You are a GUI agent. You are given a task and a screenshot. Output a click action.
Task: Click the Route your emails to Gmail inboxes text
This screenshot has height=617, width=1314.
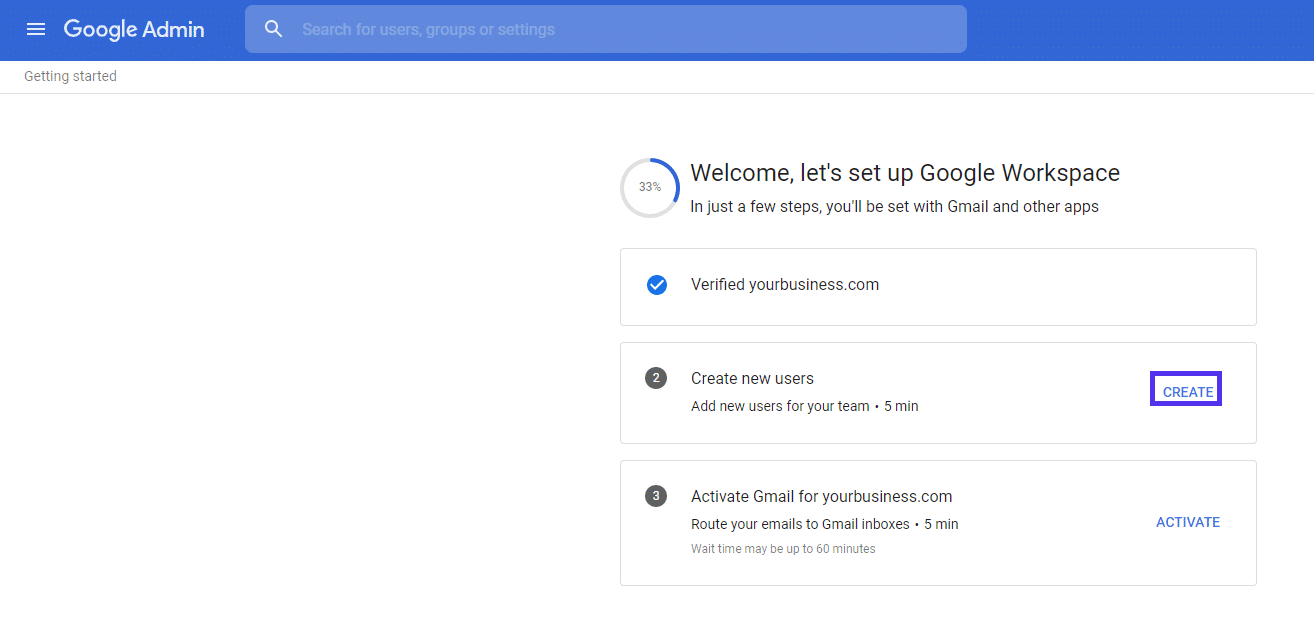point(800,524)
